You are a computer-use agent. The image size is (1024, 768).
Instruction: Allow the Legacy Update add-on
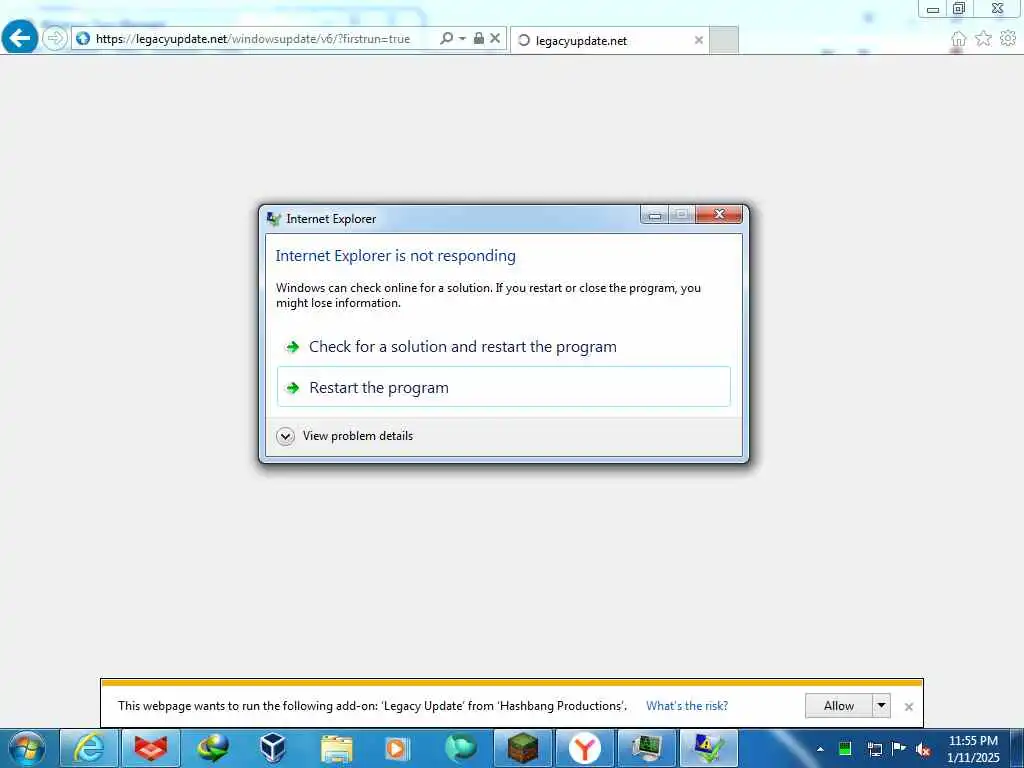coord(839,705)
